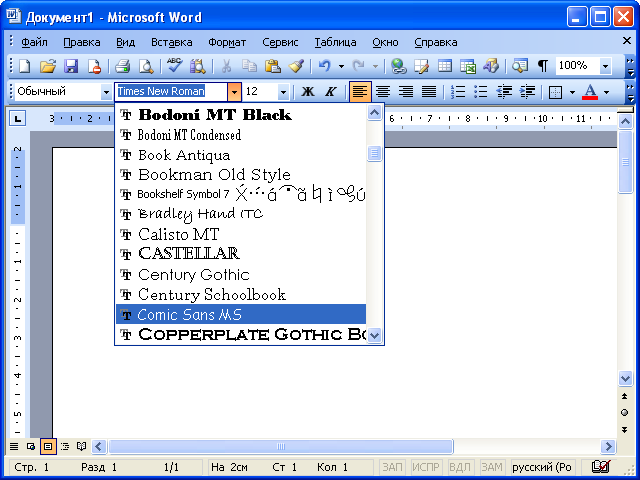This screenshot has height=480, width=640.
Task: Show more Standard toolbar options
Action: tap(630, 67)
